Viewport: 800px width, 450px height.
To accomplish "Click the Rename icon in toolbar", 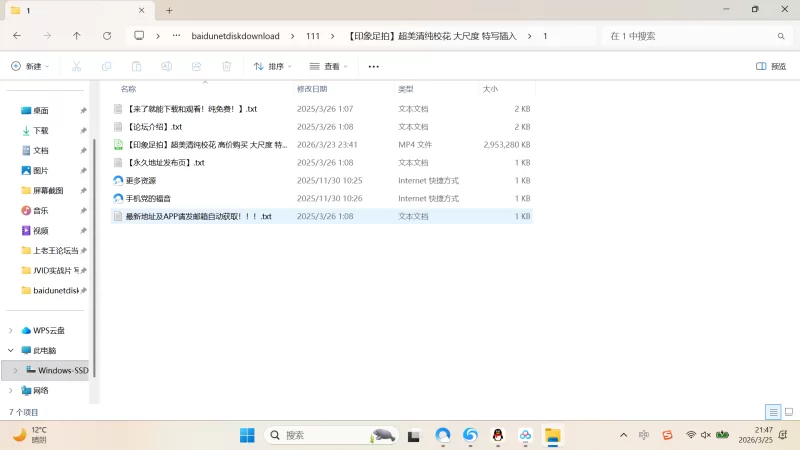I will point(166,66).
